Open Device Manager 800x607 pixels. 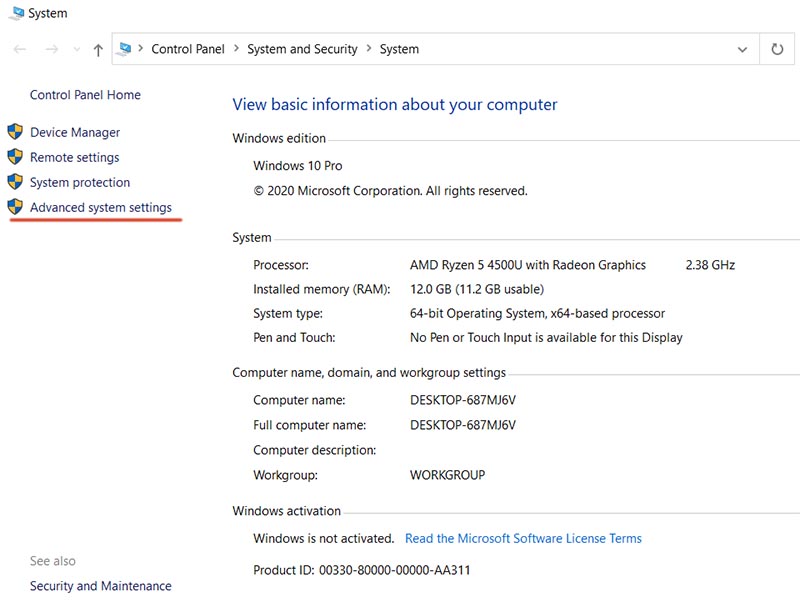coord(75,133)
